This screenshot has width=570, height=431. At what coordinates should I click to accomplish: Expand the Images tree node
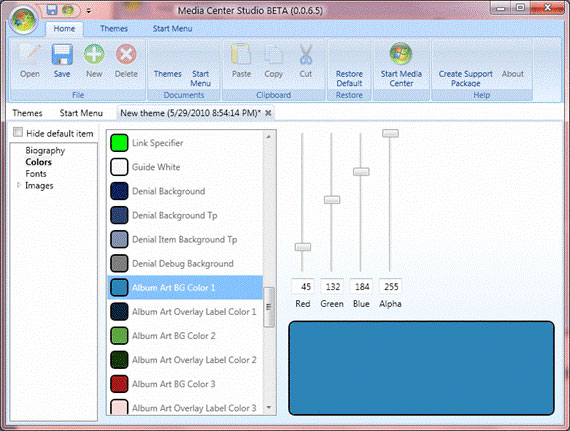19,185
